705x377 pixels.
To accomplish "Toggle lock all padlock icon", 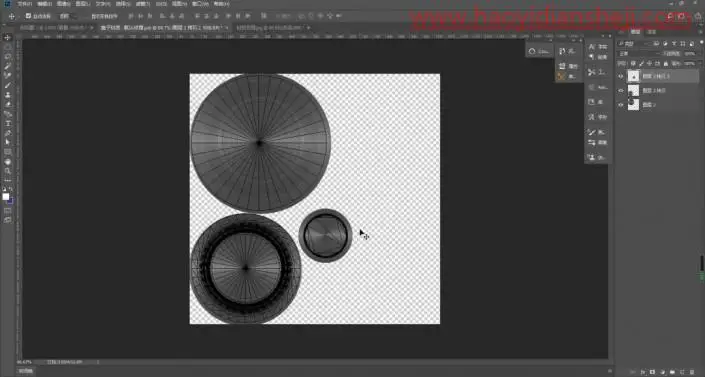I will coord(665,63).
